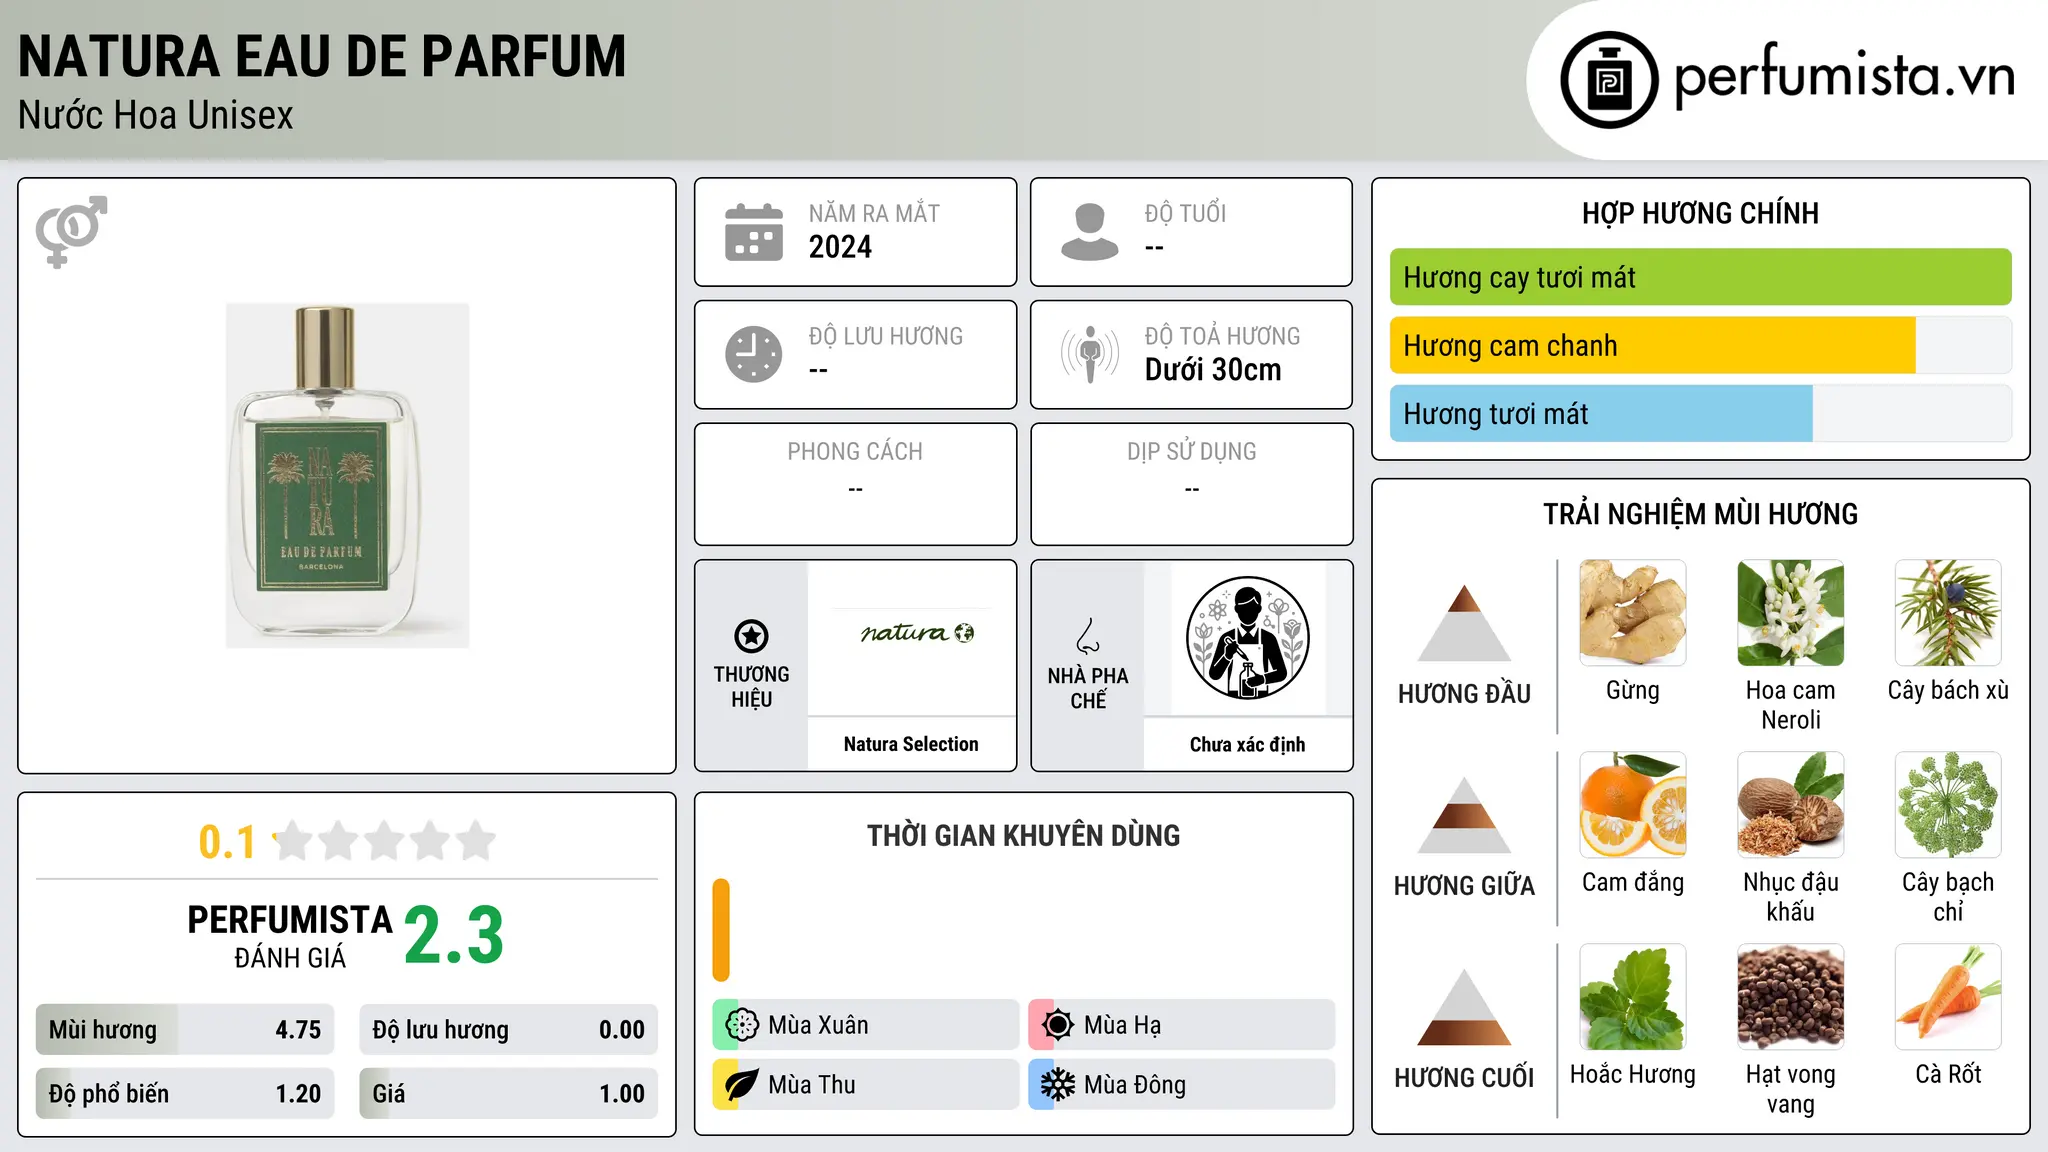Click the THỜI GIAN KHUYÊN DÙNG heading

point(1024,835)
